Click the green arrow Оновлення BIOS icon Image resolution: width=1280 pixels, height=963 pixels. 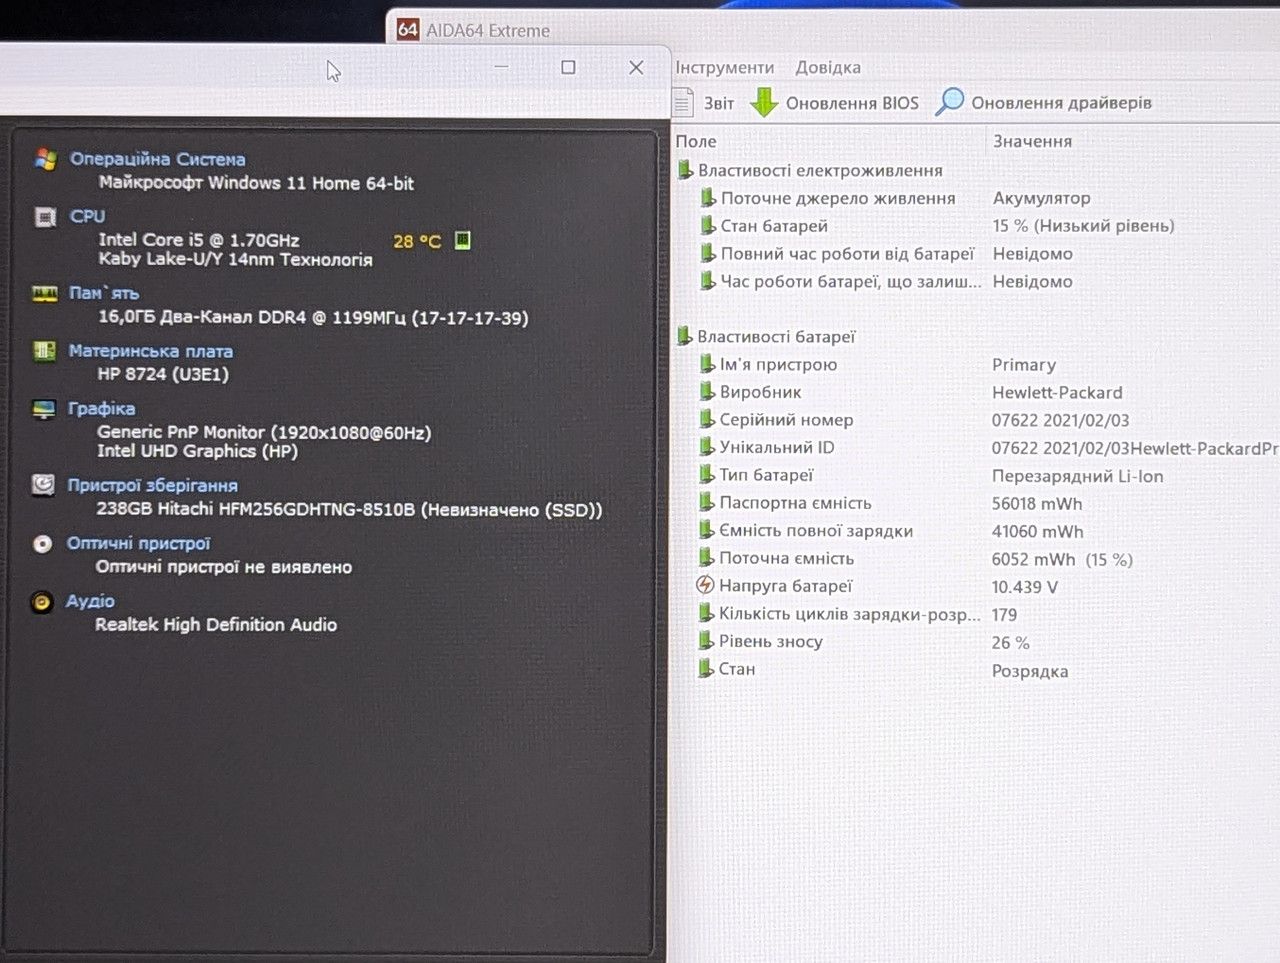pyautogui.click(x=764, y=102)
